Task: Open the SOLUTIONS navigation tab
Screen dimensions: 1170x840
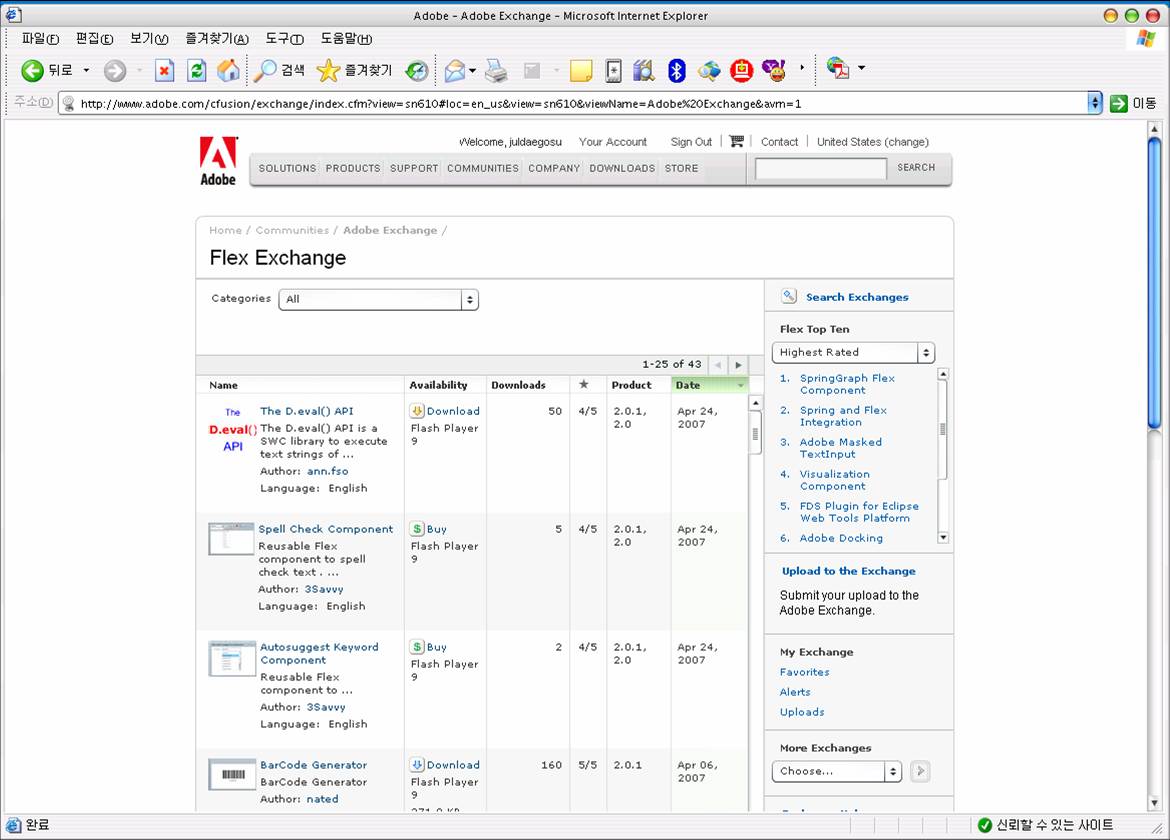Action: [287, 168]
